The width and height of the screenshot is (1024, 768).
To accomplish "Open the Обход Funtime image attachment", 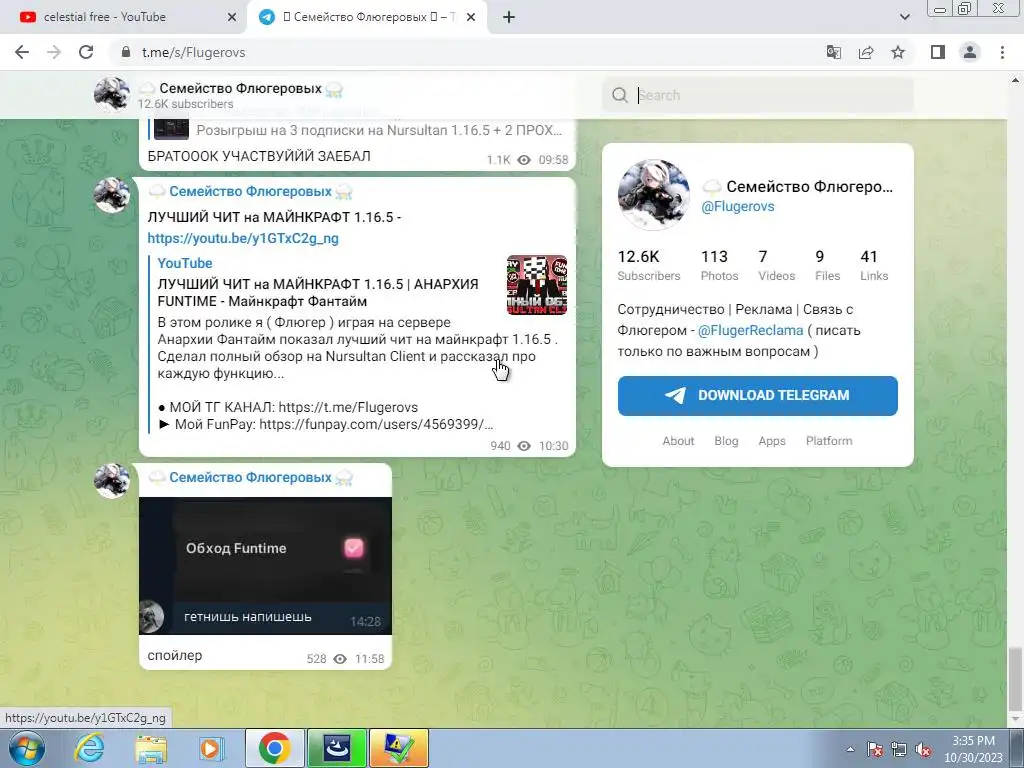I will (265, 566).
